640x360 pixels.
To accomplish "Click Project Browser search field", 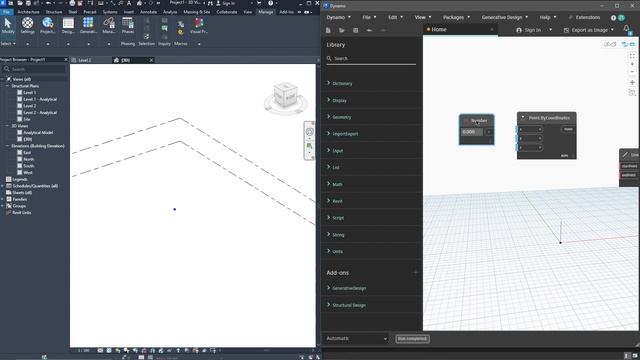I will (33, 69).
